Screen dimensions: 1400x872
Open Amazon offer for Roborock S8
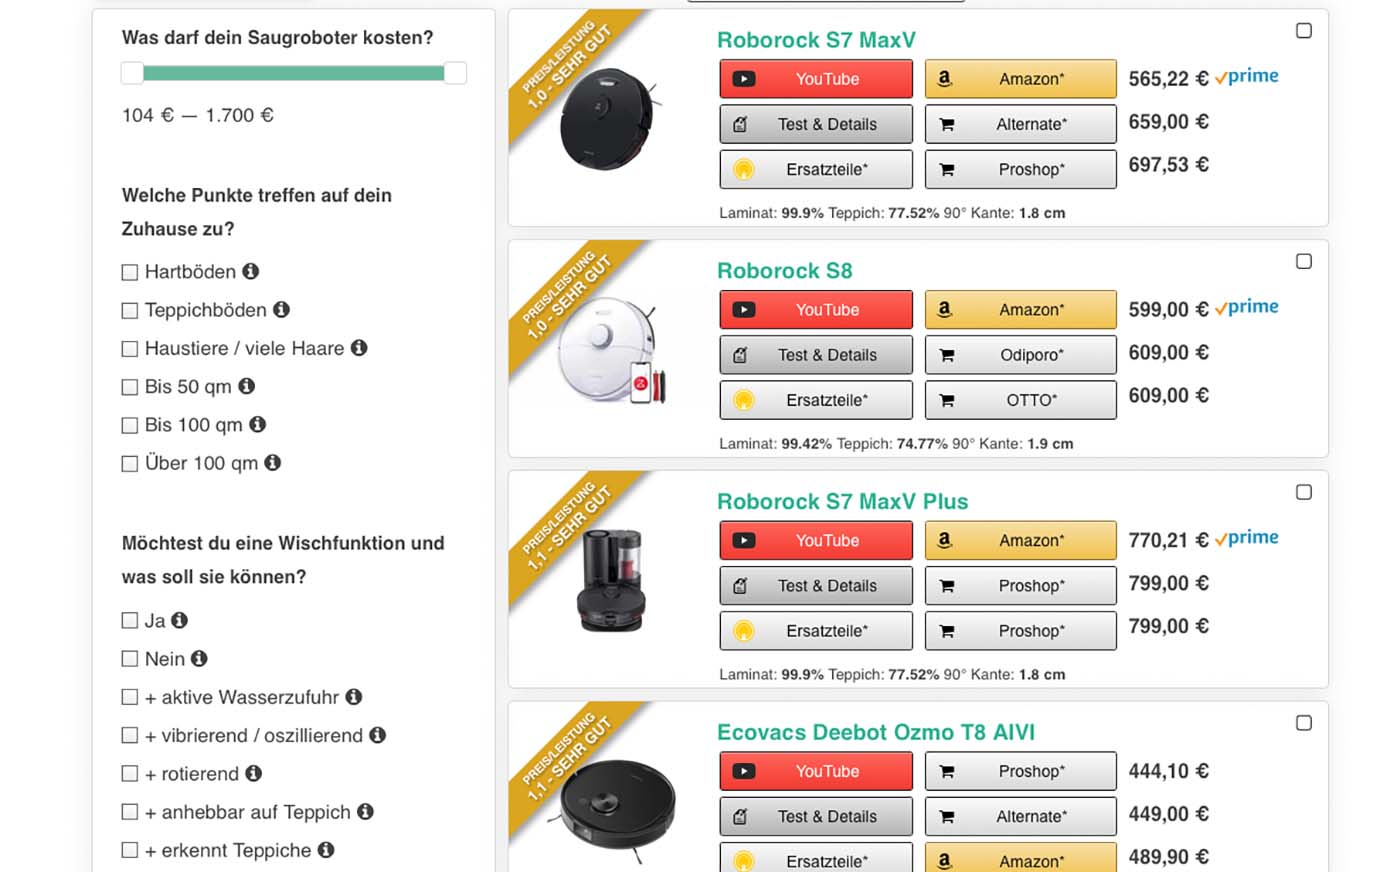[1020, 310]
